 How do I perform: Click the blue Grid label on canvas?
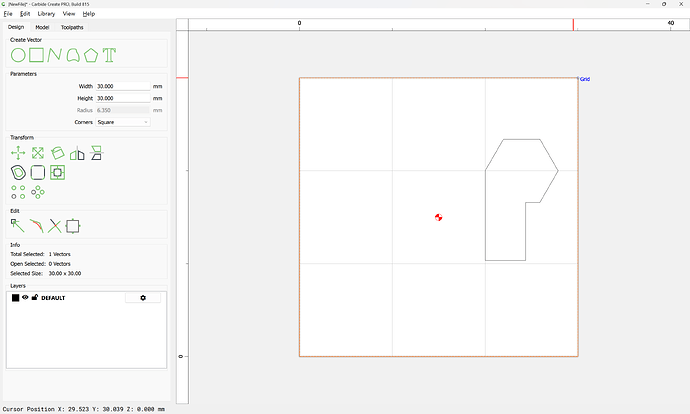point(585,79)
